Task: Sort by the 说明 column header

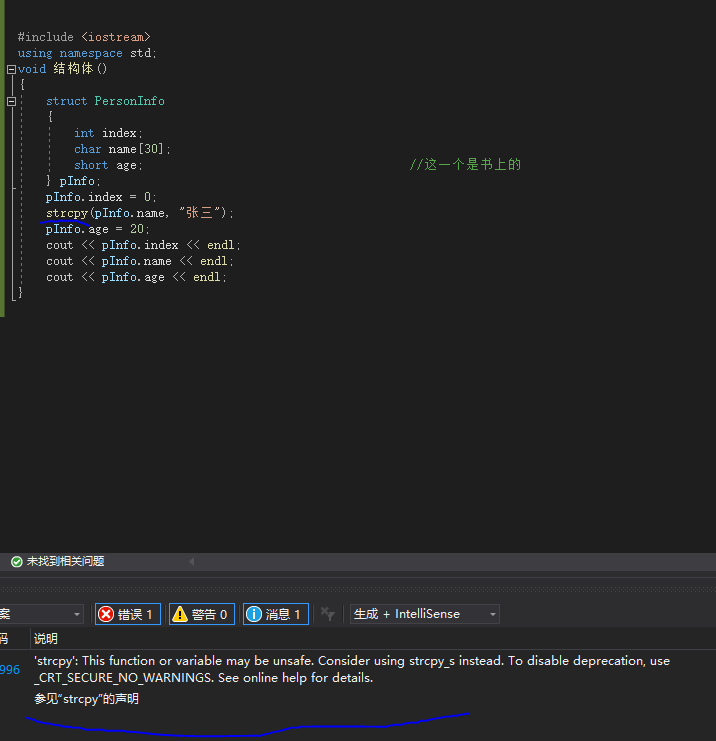Action: coord(46,639)
